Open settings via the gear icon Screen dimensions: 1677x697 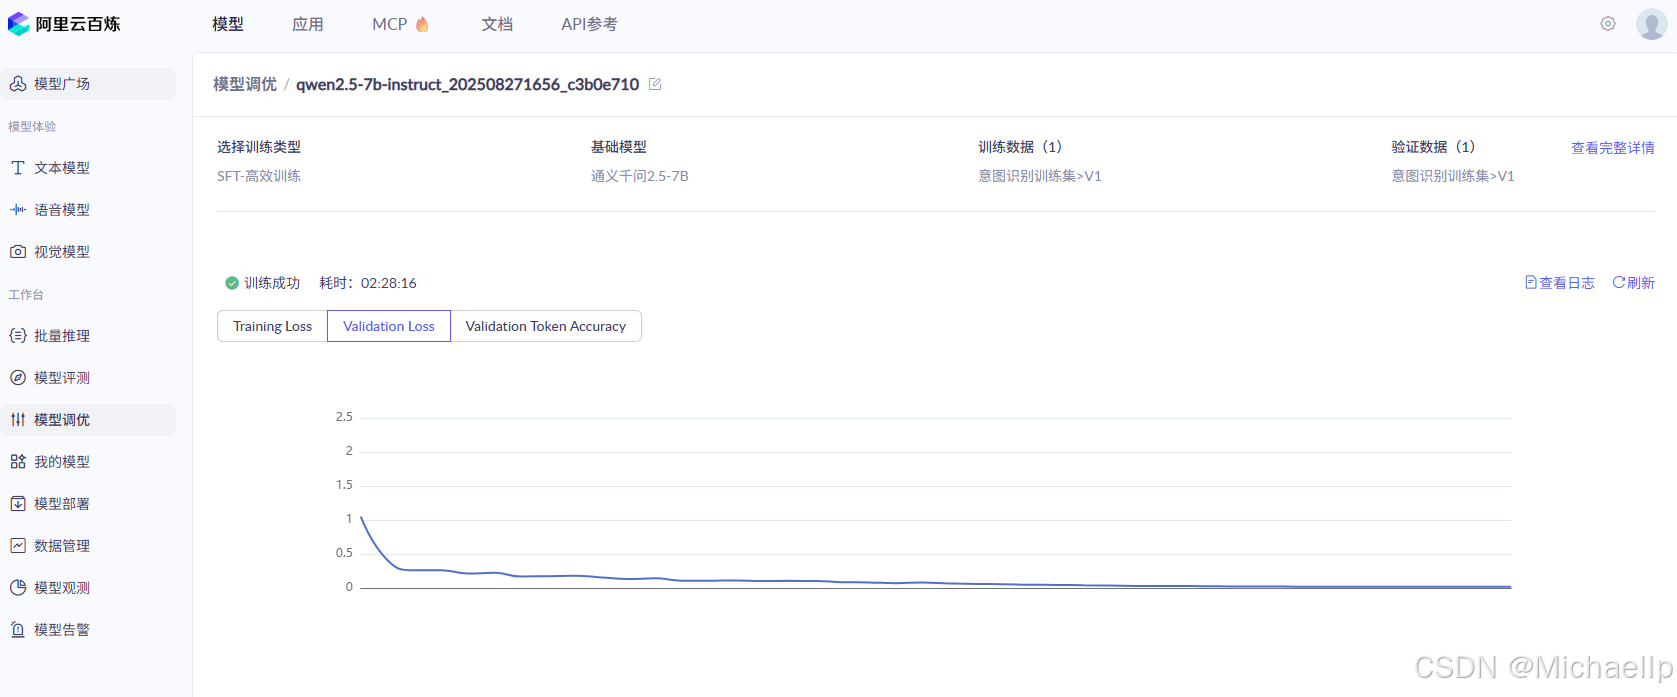(1608, 24)
